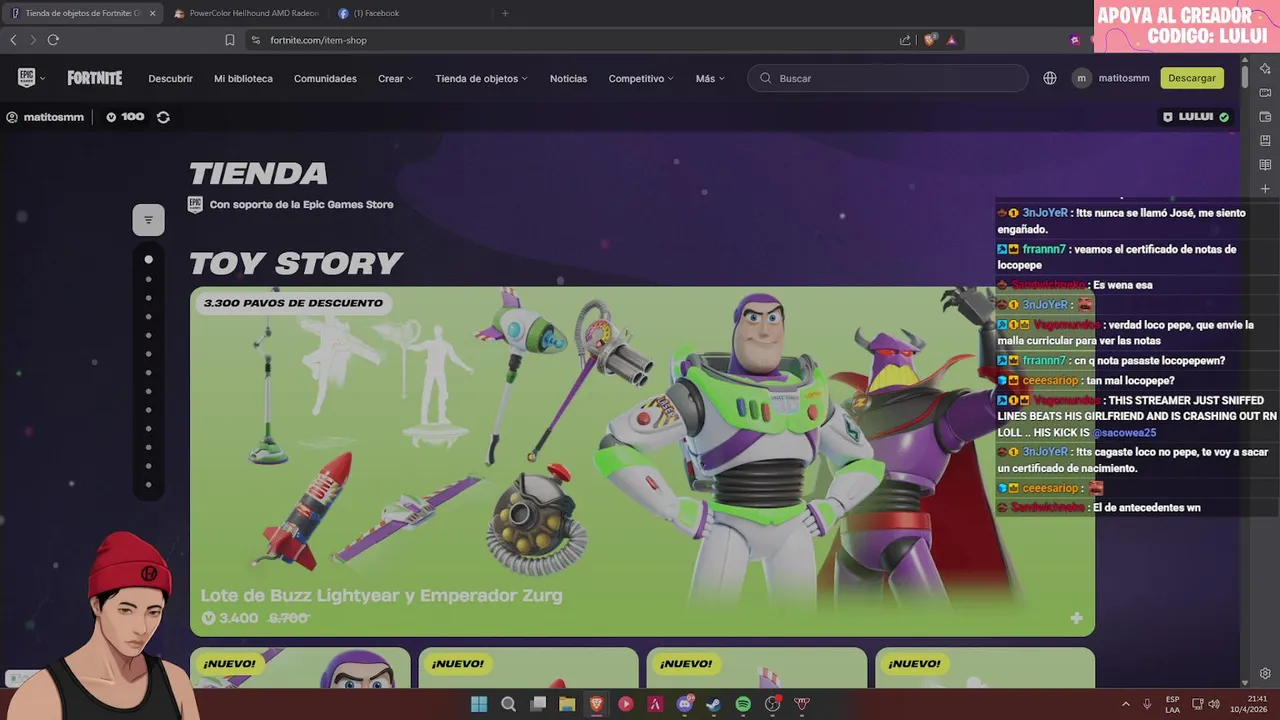This screenshot has width=1280, height=720.
Task: Click the LULUI creator code badge
Action: 1196,117
